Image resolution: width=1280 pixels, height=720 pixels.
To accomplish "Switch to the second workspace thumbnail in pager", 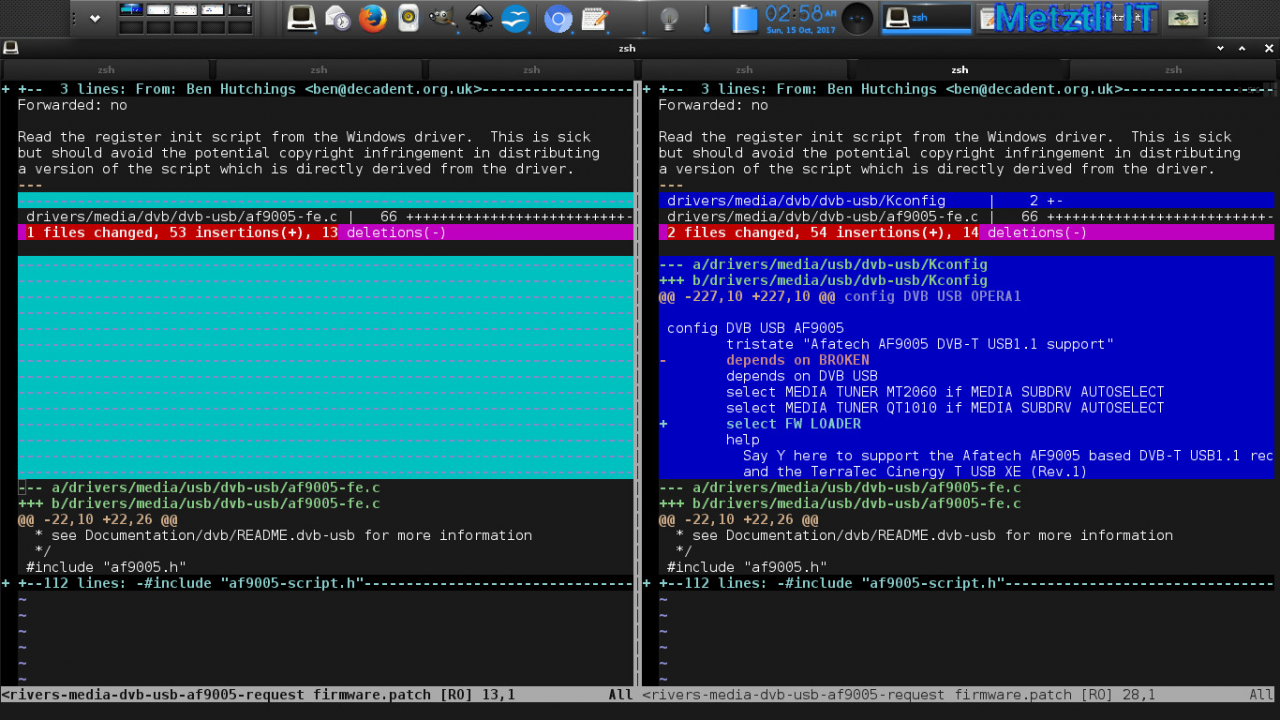I will (x=158, y=10).
